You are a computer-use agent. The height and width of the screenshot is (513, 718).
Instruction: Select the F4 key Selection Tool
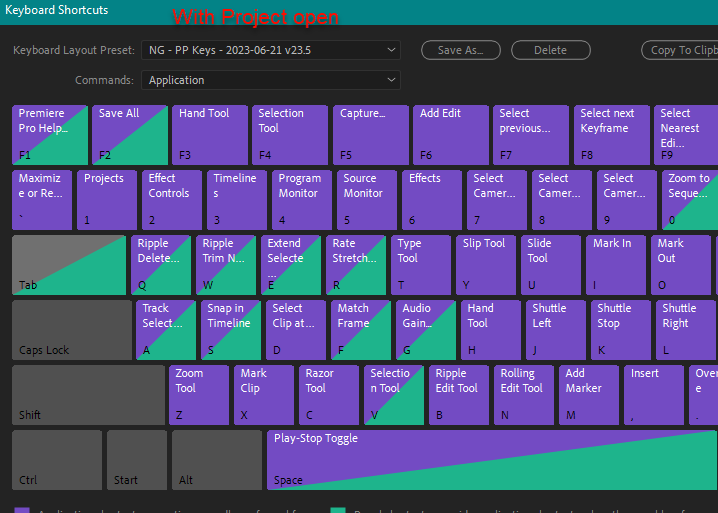click(x=290, y=135)
